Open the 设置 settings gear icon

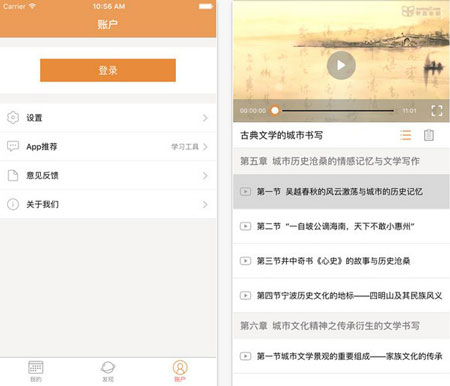point(13,118)
